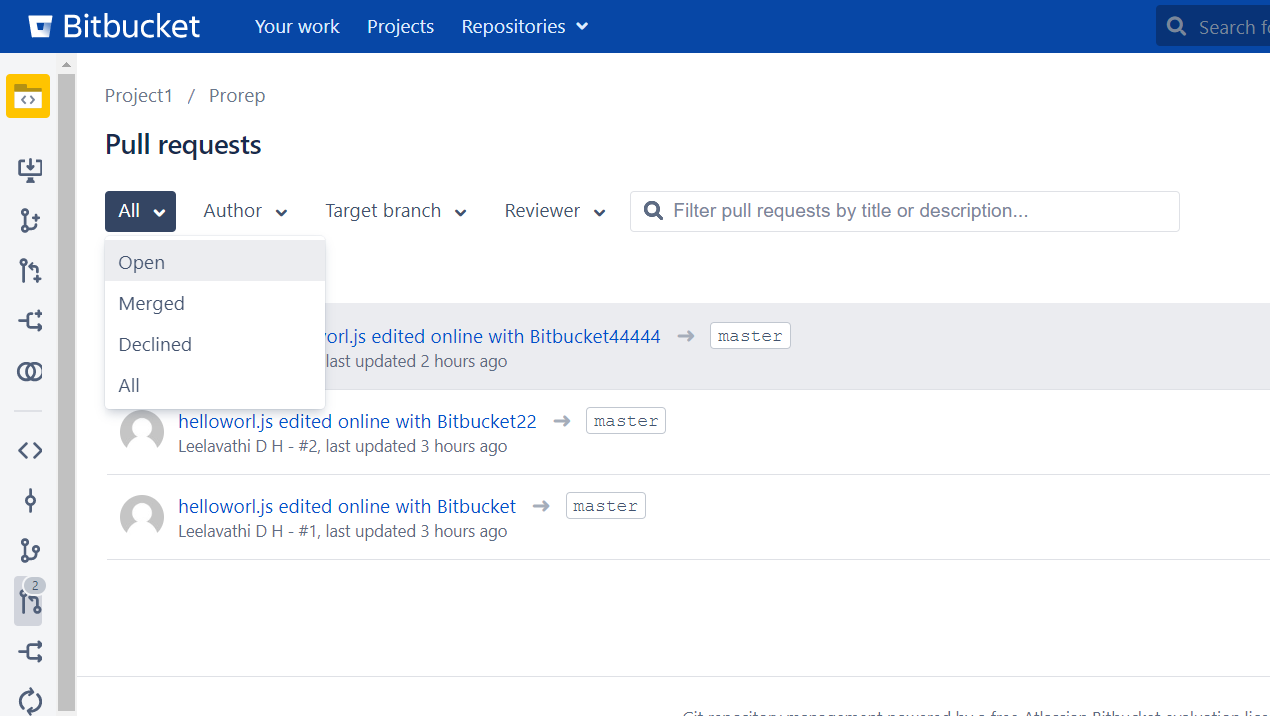1270x716 pixels.
Task: Select Merged in the state filter menu
Action: point(215,303)
